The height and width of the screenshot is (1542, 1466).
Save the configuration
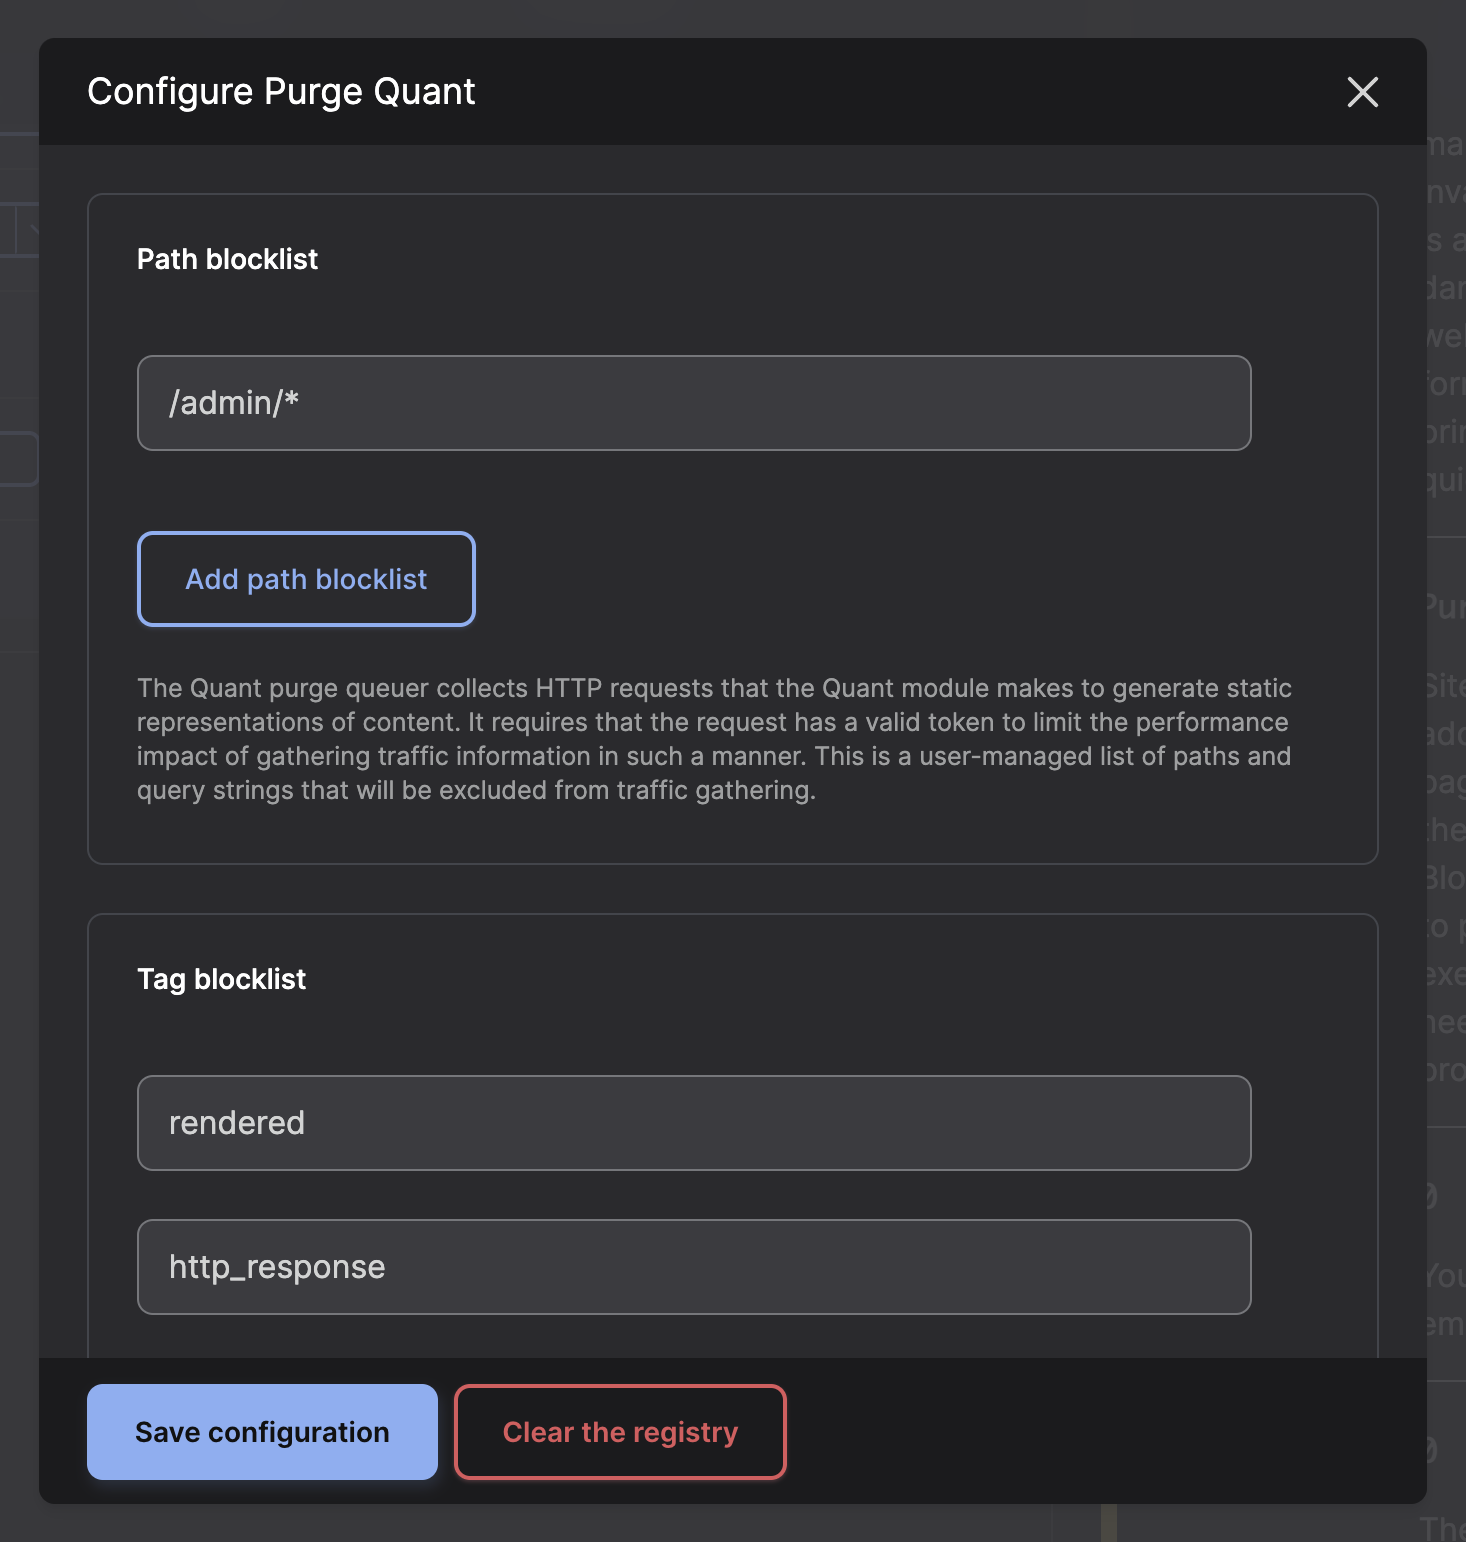pyautogui.click(x=262, y=1432)
